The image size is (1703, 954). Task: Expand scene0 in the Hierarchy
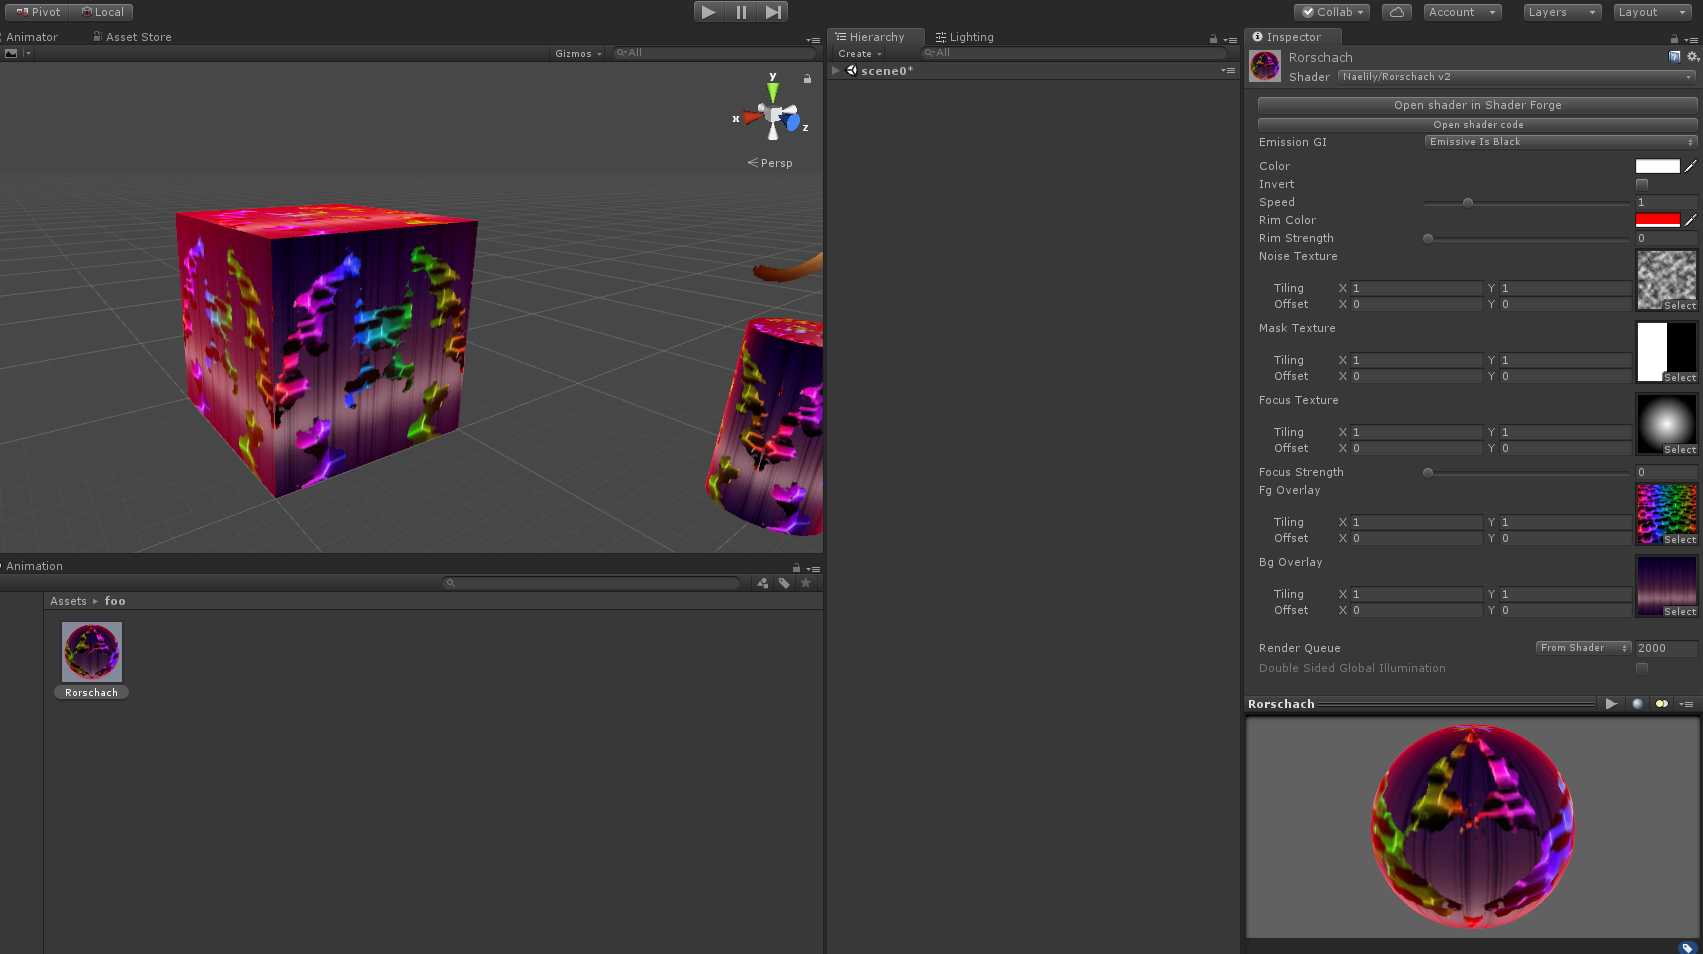click(x=836, y=70)
